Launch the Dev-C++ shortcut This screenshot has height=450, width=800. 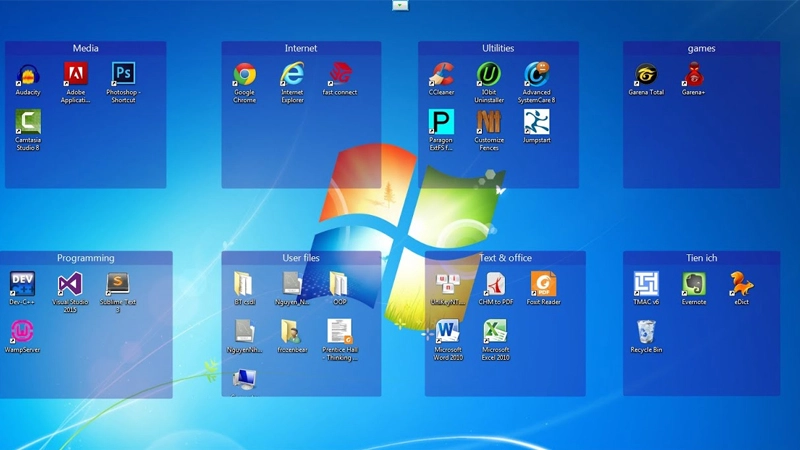pos(22,284)
